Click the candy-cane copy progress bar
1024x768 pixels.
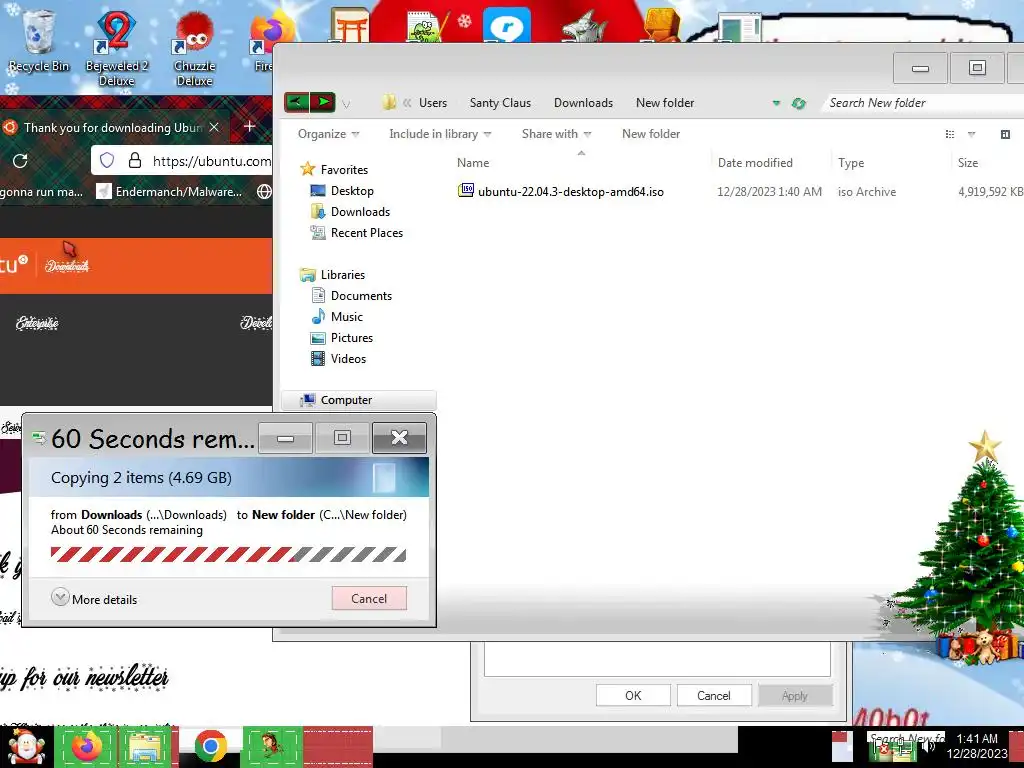(x=229, y=554)
